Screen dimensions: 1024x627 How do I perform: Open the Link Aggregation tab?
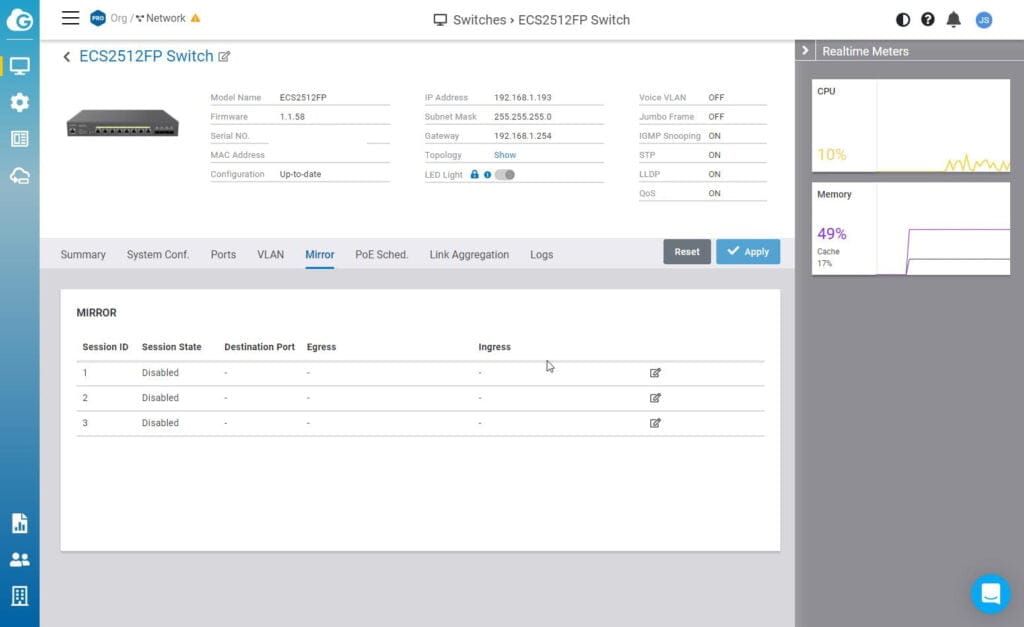[469, 254]
